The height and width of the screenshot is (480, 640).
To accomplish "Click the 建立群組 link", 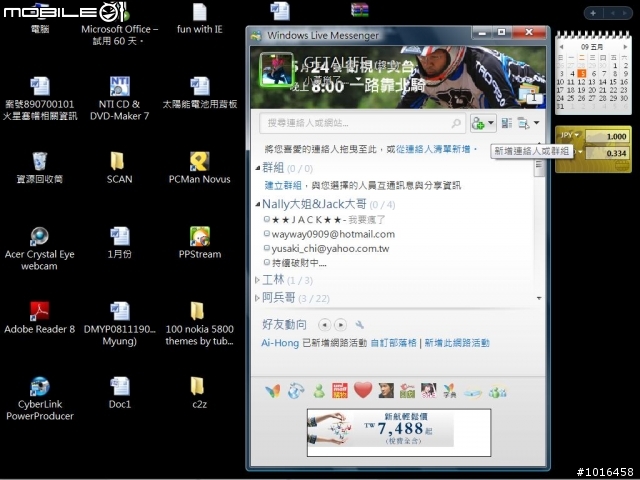I will tap(283, 186).
